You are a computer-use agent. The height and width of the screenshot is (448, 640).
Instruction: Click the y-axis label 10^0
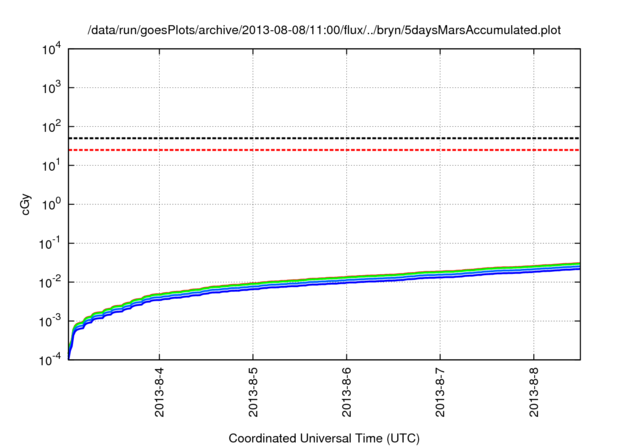51,204
